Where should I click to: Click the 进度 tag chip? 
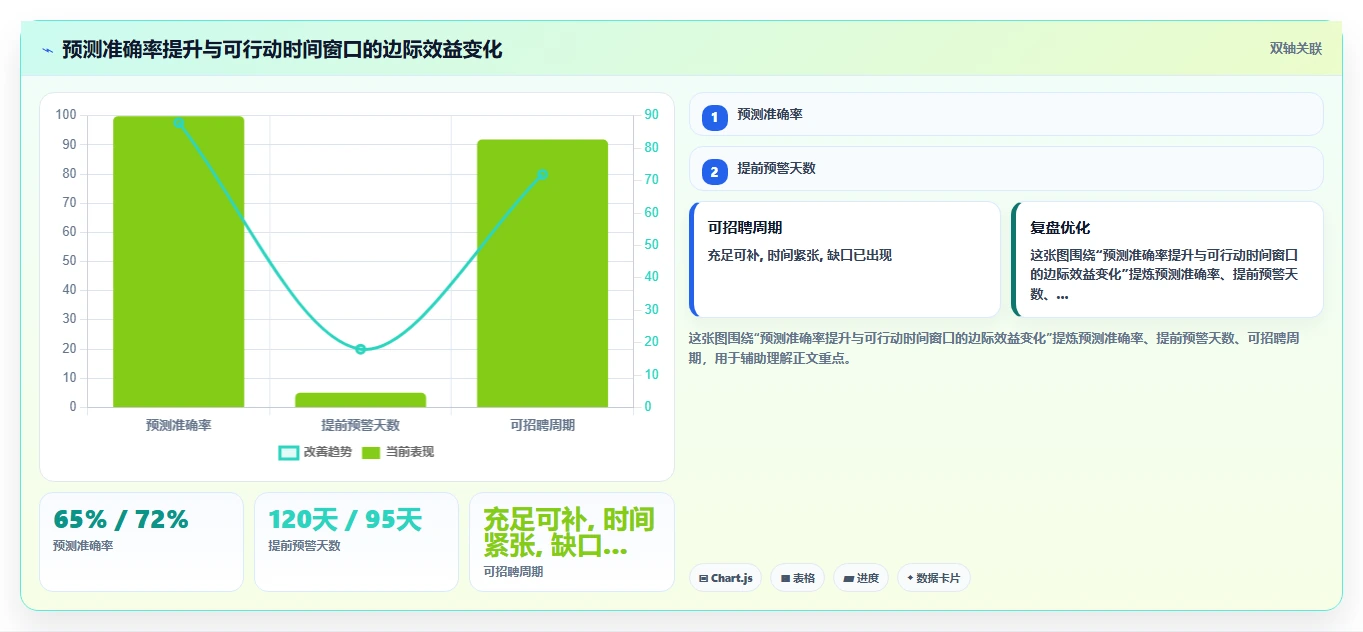coord(860,578)
